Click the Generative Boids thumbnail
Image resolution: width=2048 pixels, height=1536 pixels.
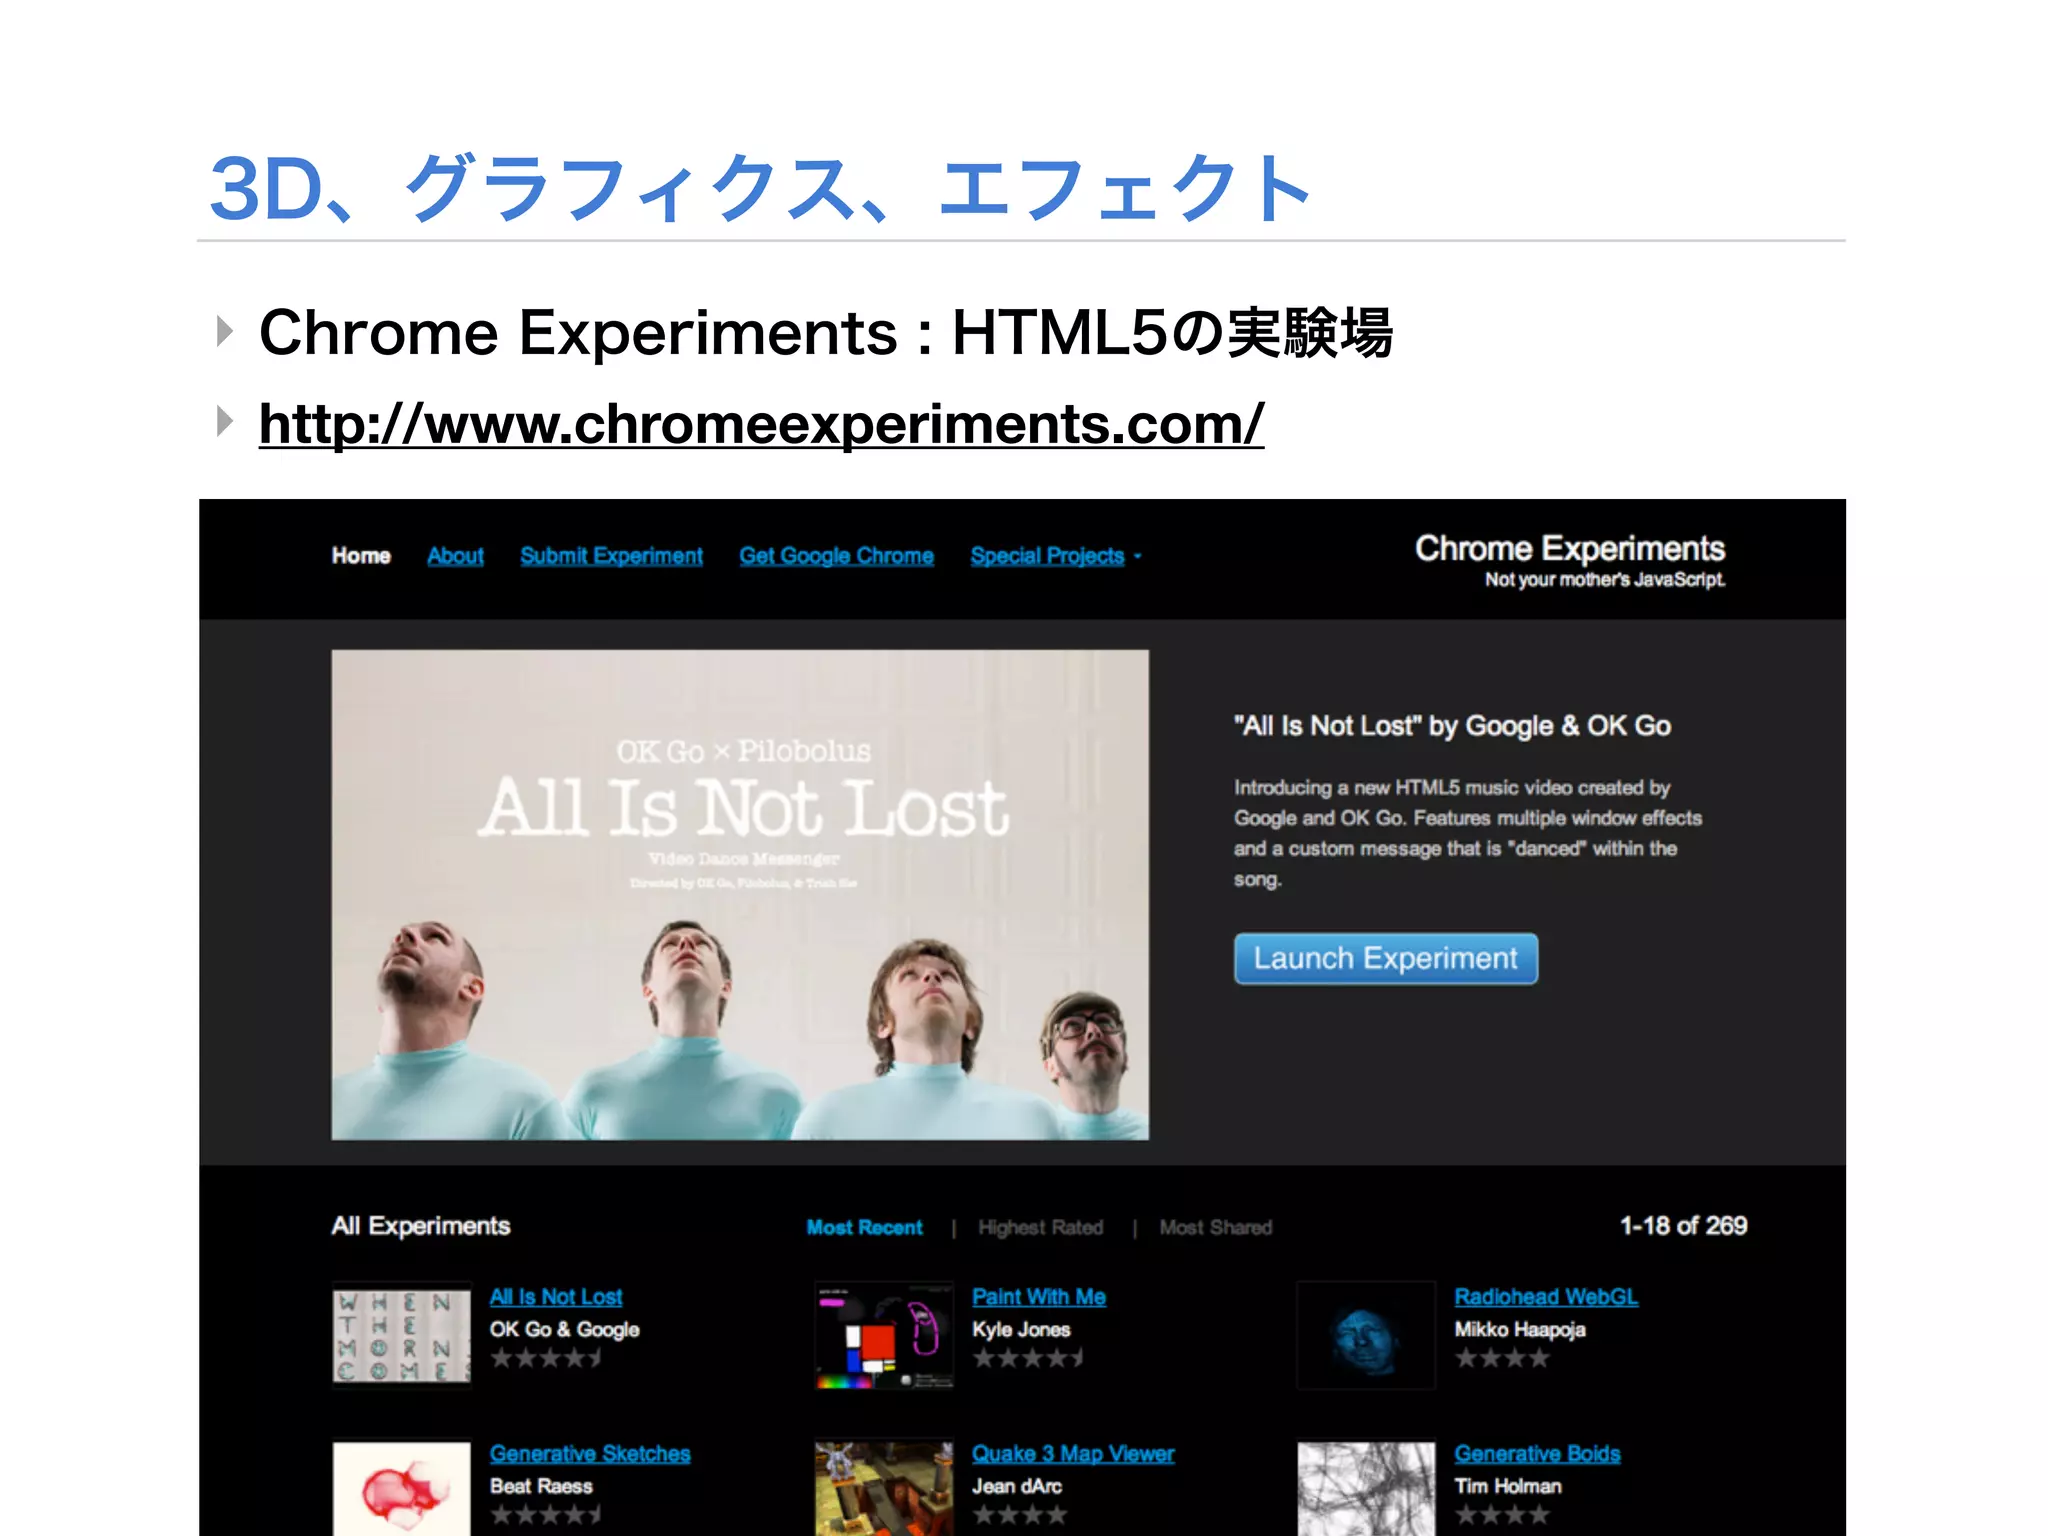[1366, 1489]
